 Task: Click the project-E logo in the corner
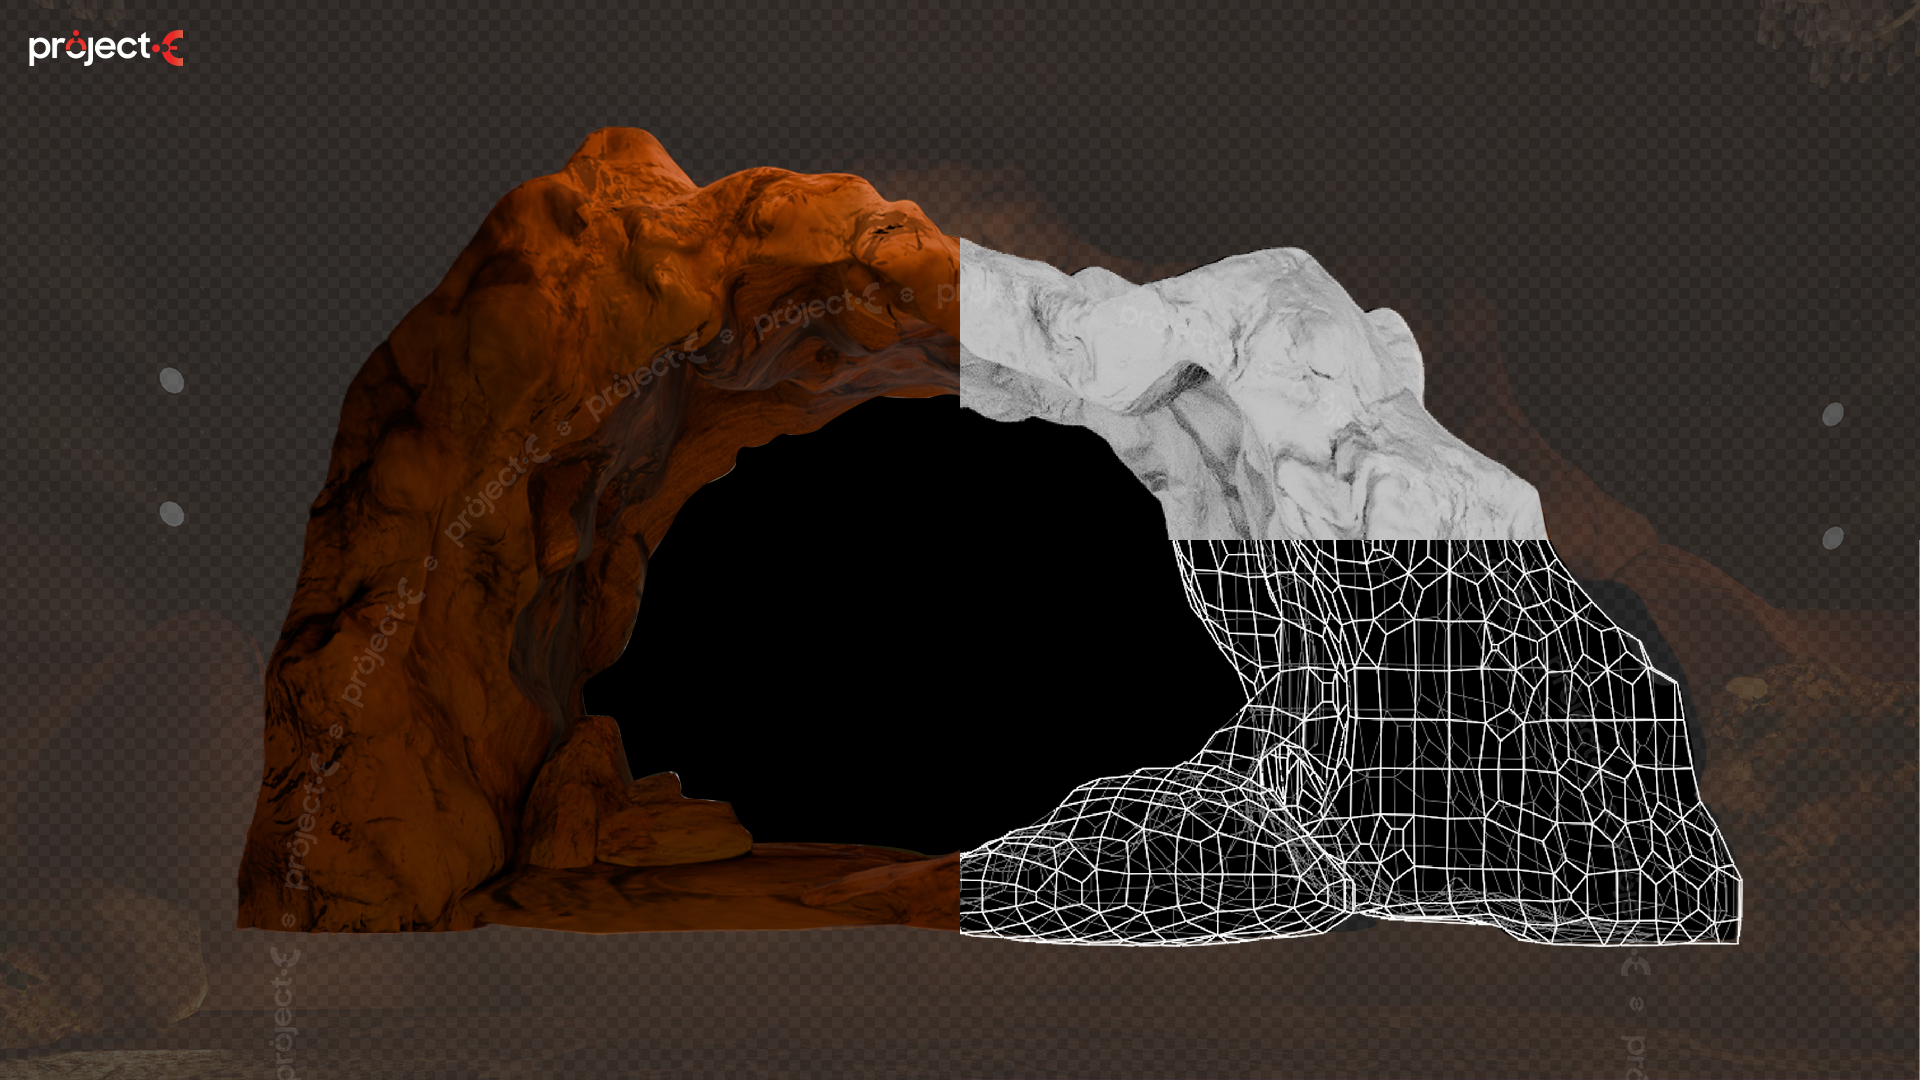(x=106, y=48)
